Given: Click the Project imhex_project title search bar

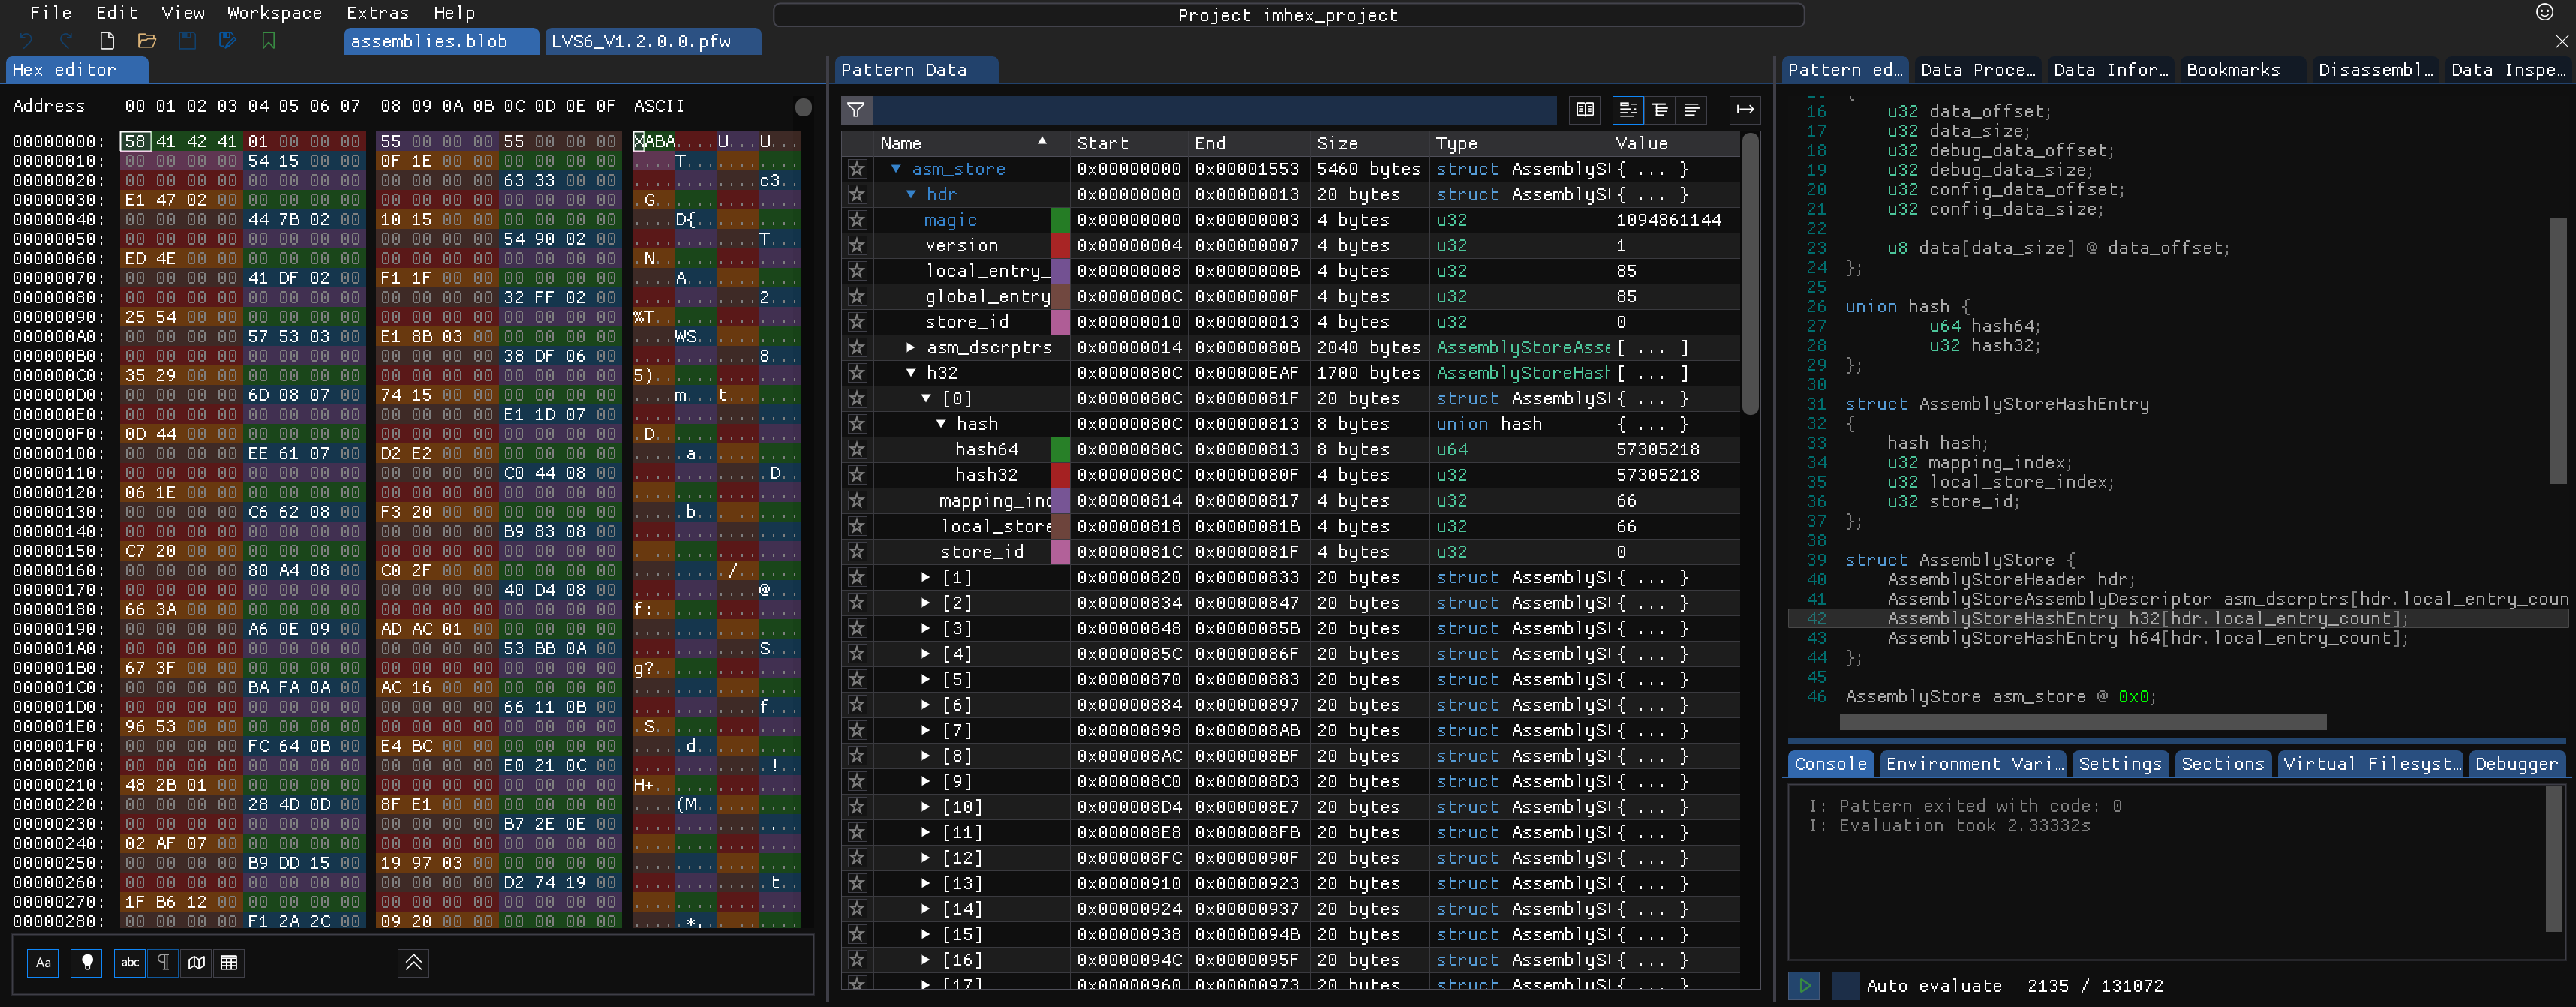Looking at the screenshot, I should tap(1288, 15).
